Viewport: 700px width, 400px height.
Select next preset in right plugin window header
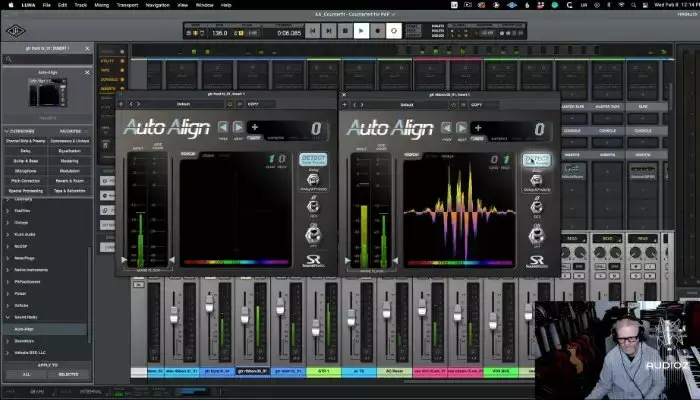362,105
